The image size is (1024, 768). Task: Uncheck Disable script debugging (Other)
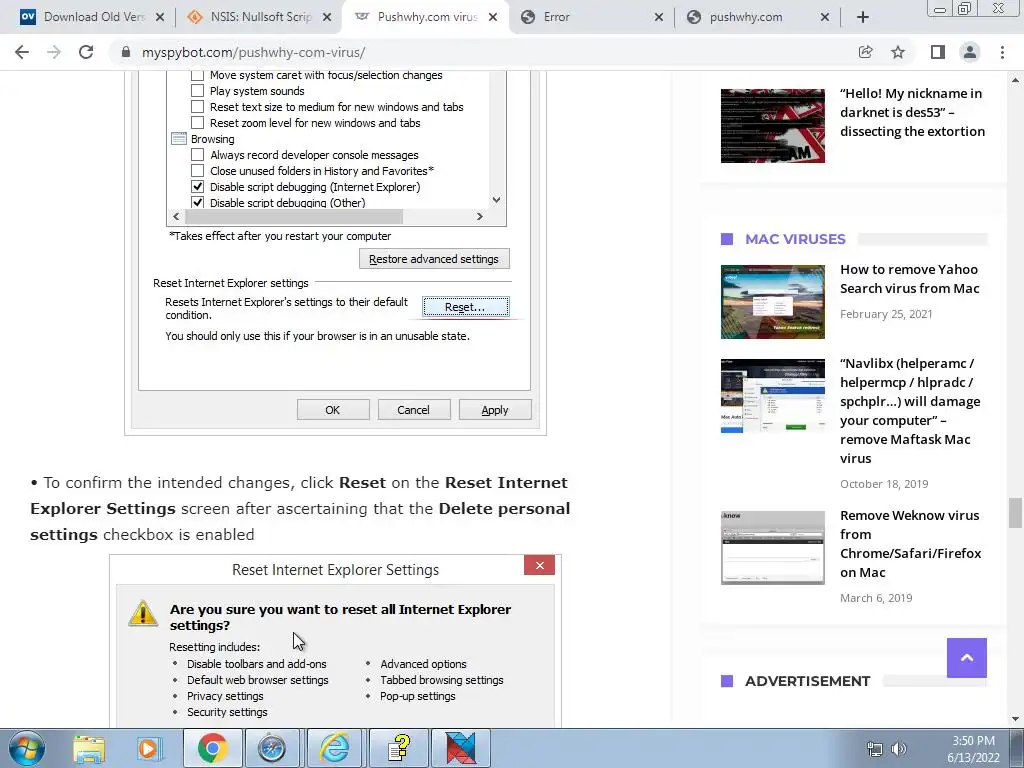197,202
